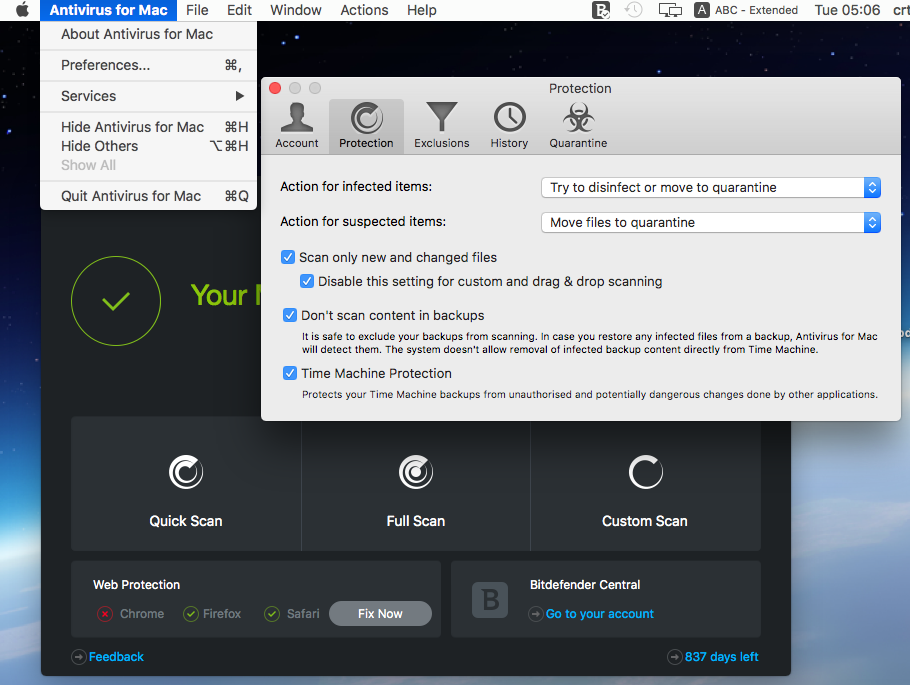Click the Chrome web protection status icon
The width and height of the screenshot is (910, 685).
coord(105,614)
